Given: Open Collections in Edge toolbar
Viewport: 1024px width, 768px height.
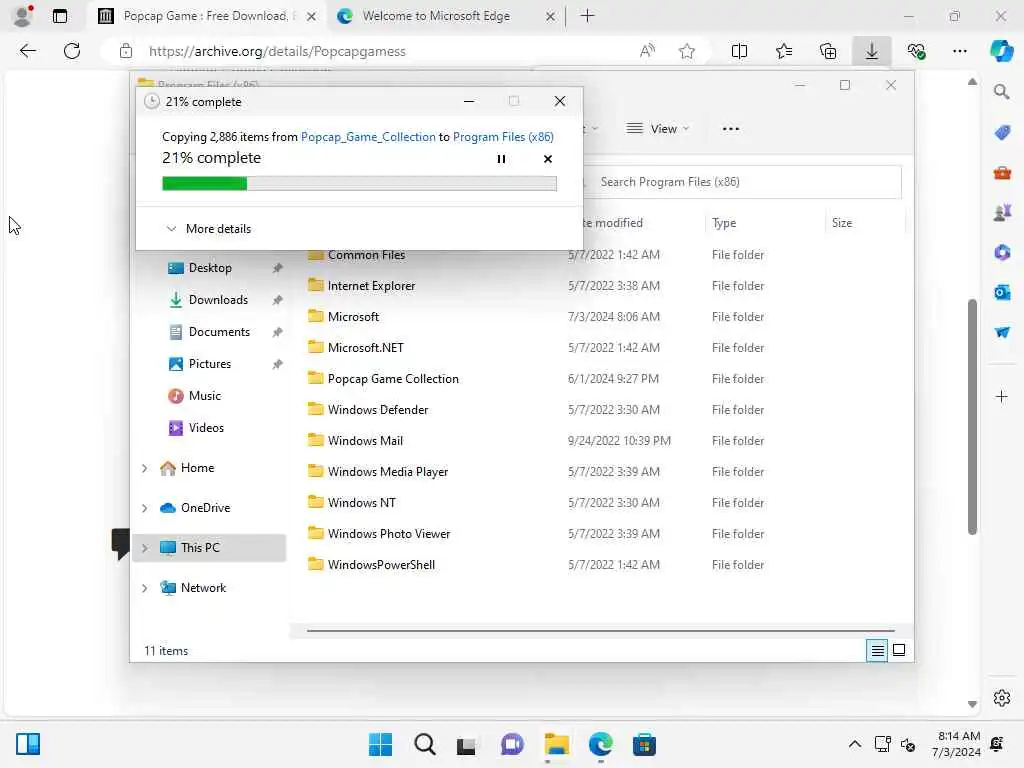Looking at the screenshot, I should click(x=828, y=51).
